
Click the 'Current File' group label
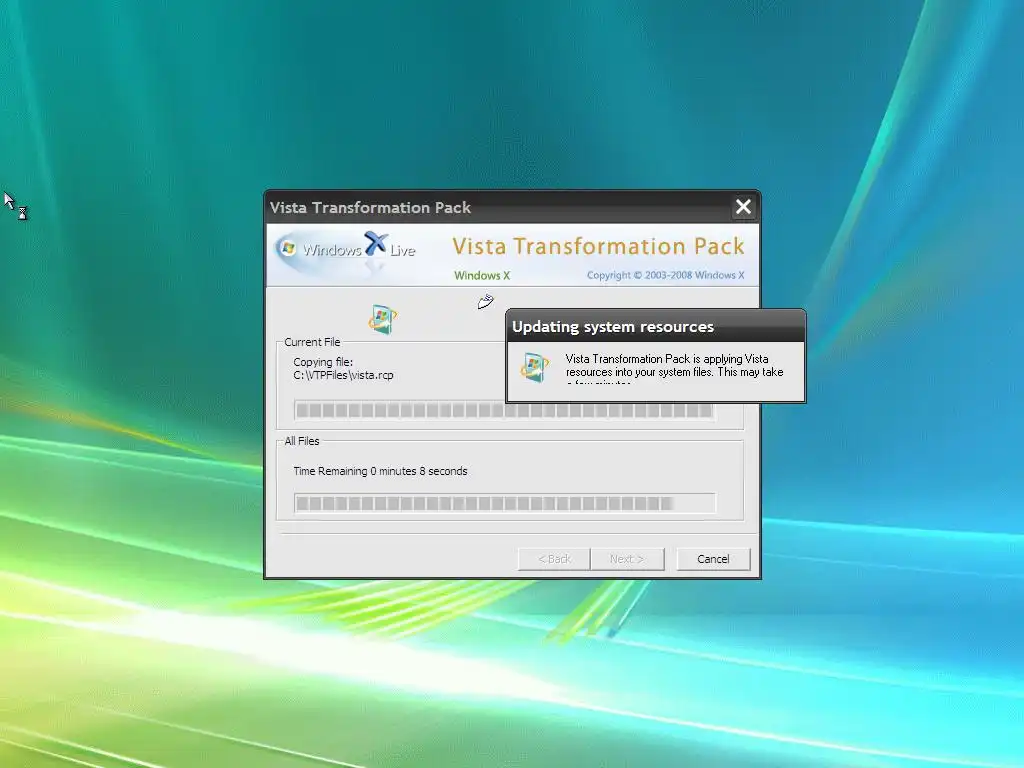[312, 342]
